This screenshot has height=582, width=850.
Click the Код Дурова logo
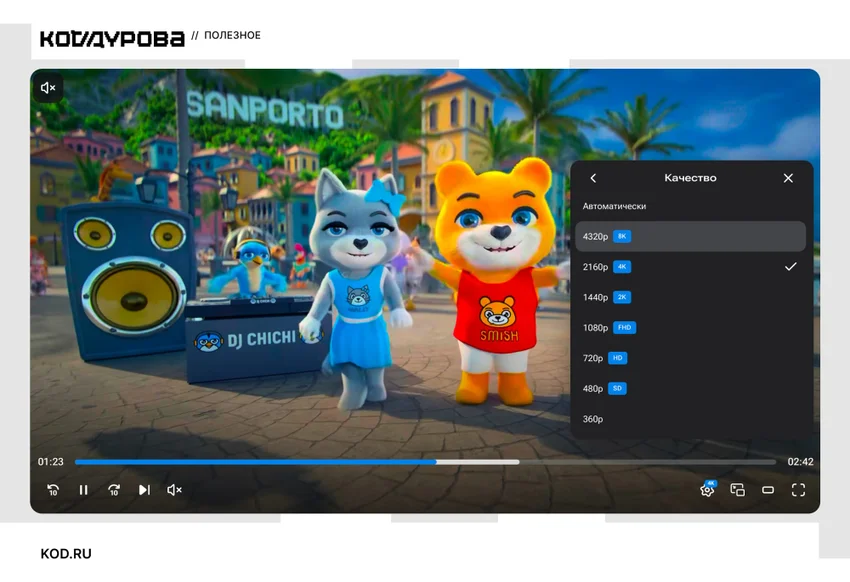pyautogui.click(x=112, y=38)
